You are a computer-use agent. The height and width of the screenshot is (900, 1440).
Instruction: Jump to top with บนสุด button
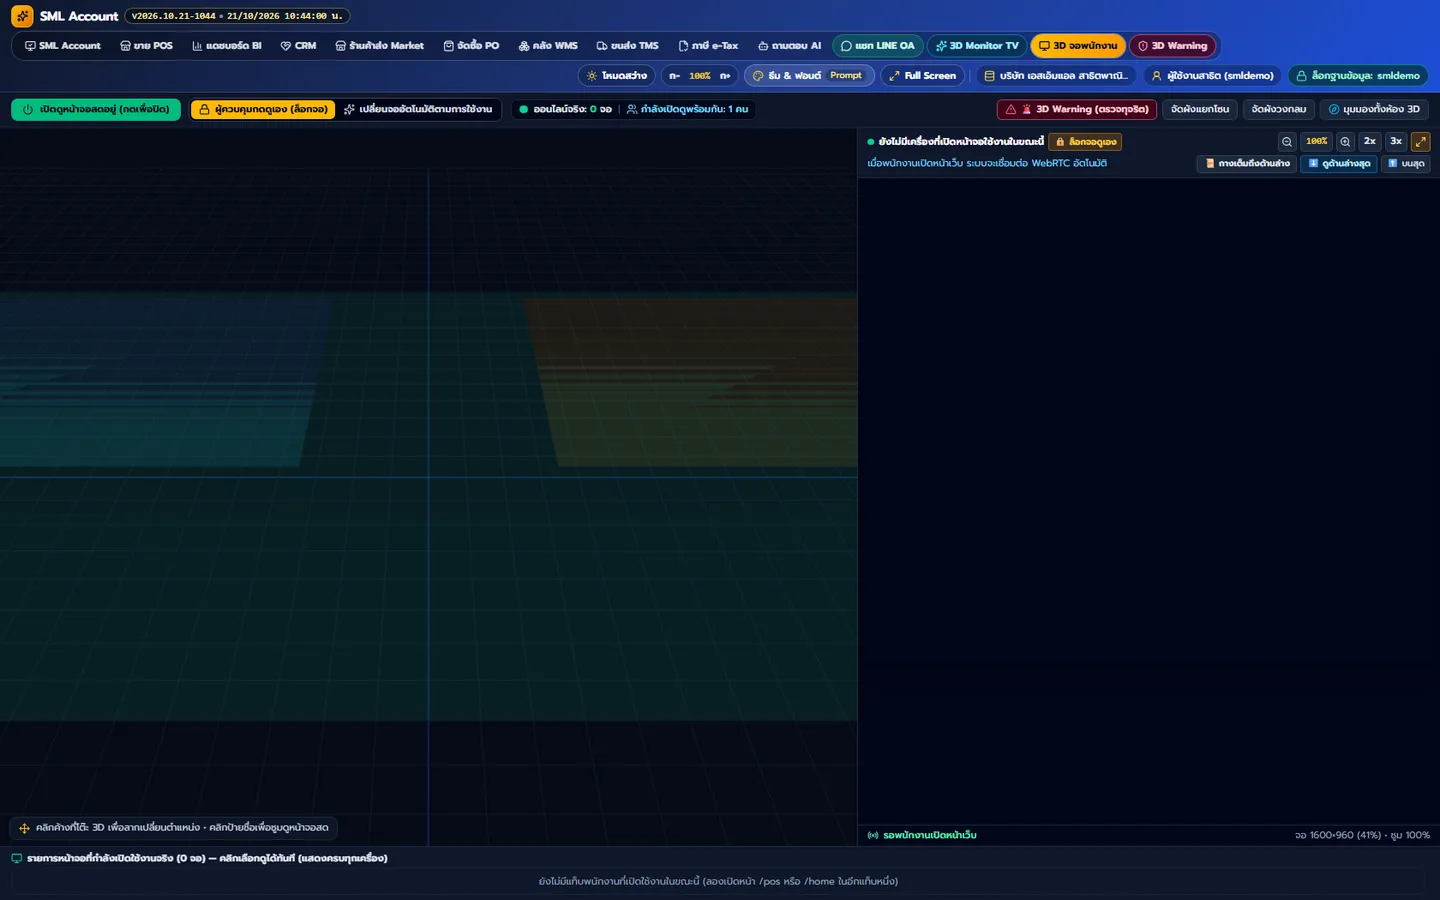pos(1406,164)
